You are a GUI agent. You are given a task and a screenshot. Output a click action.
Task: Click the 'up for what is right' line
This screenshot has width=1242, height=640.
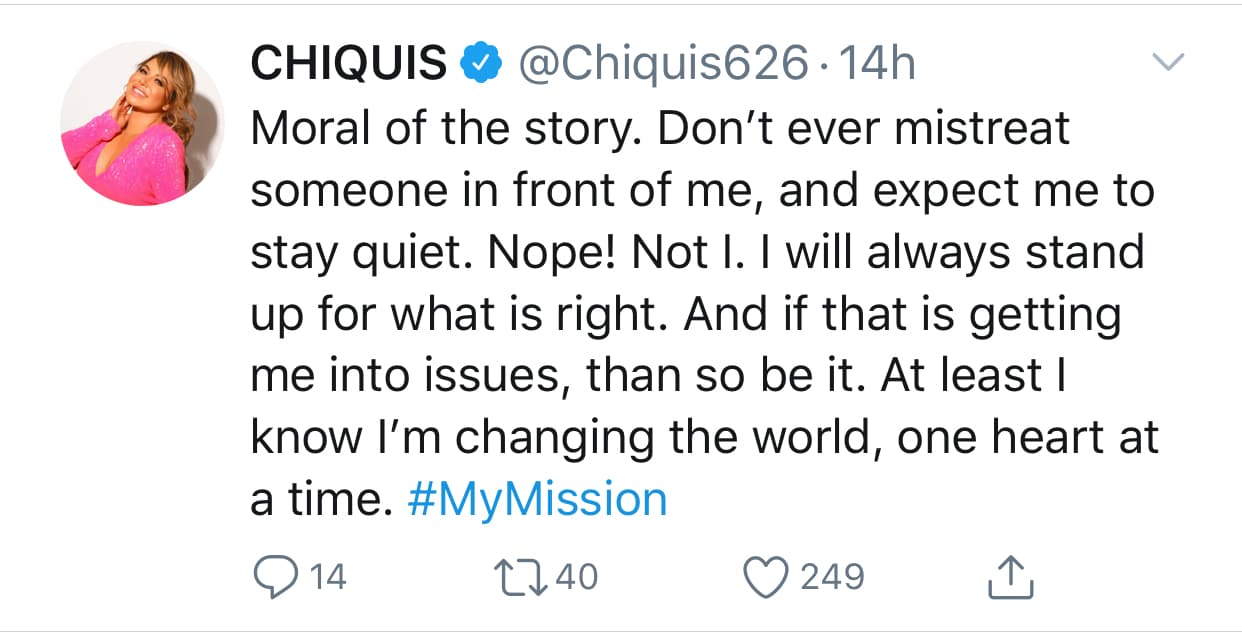(x=685, y=314)
